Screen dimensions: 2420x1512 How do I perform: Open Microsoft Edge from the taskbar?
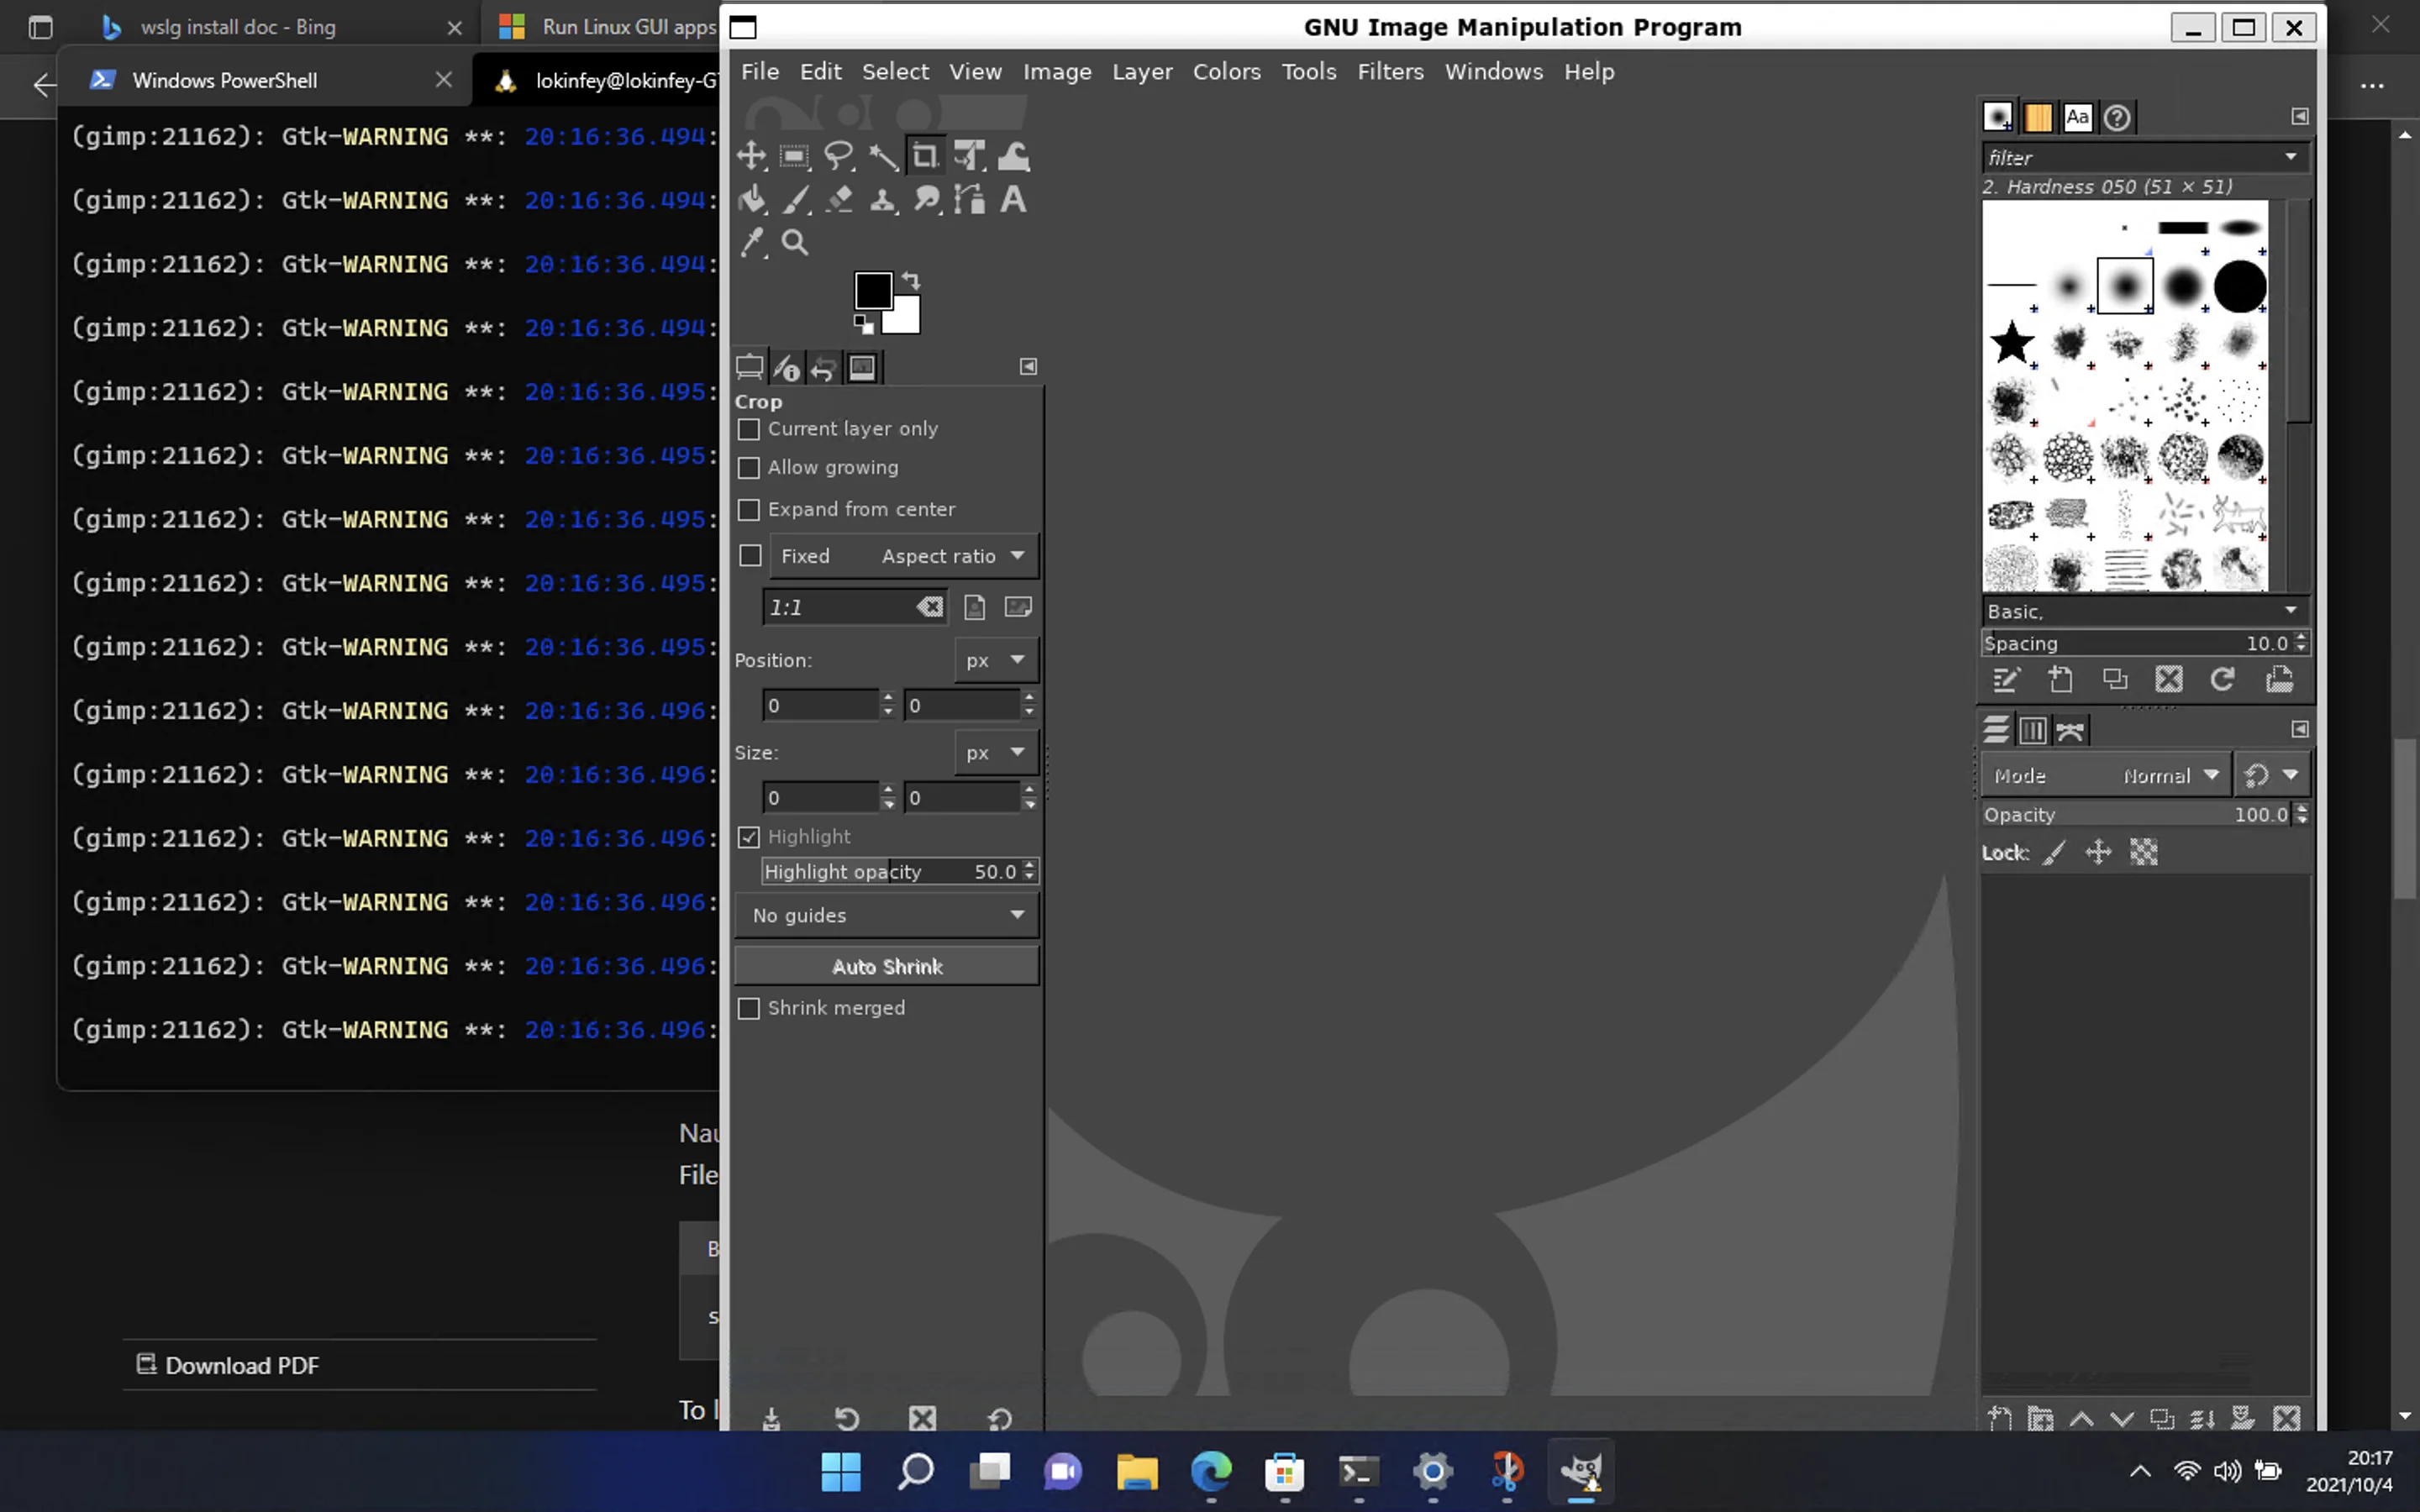[x=1211, y=1471]
